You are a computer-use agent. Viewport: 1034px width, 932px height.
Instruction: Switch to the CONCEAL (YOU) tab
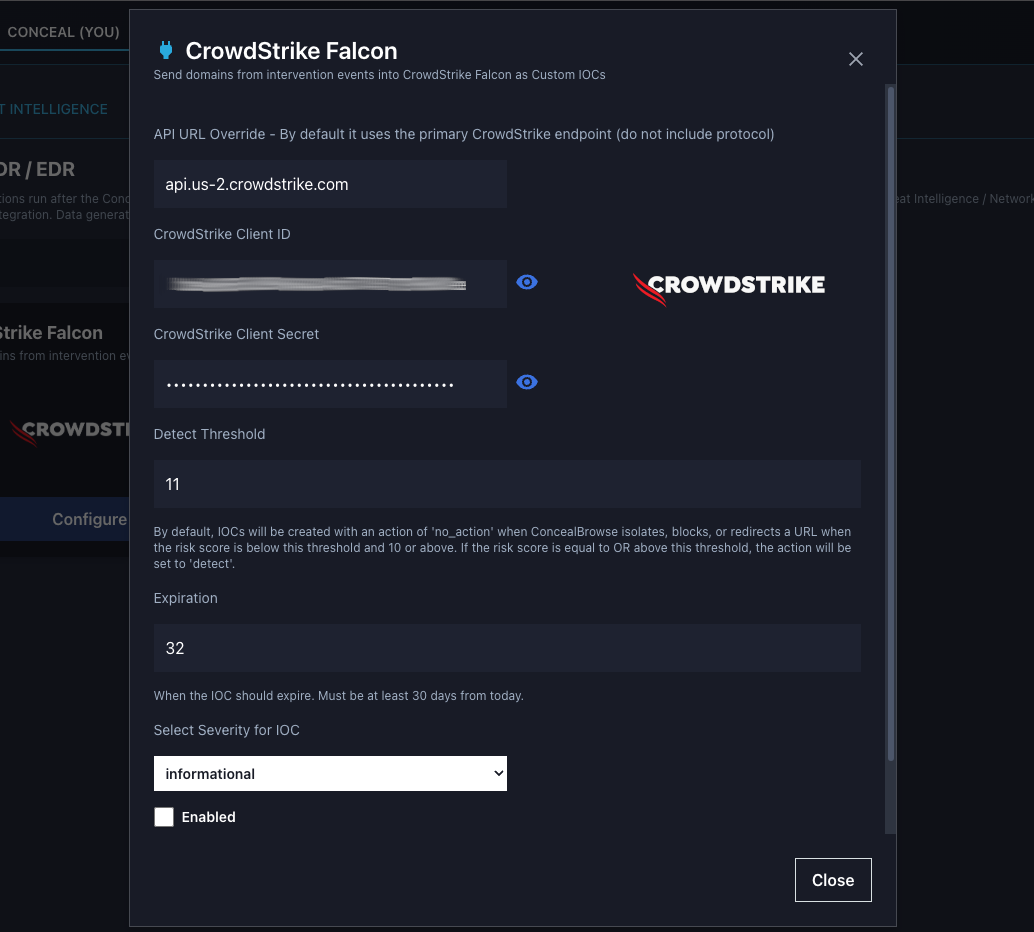point(63,32)
